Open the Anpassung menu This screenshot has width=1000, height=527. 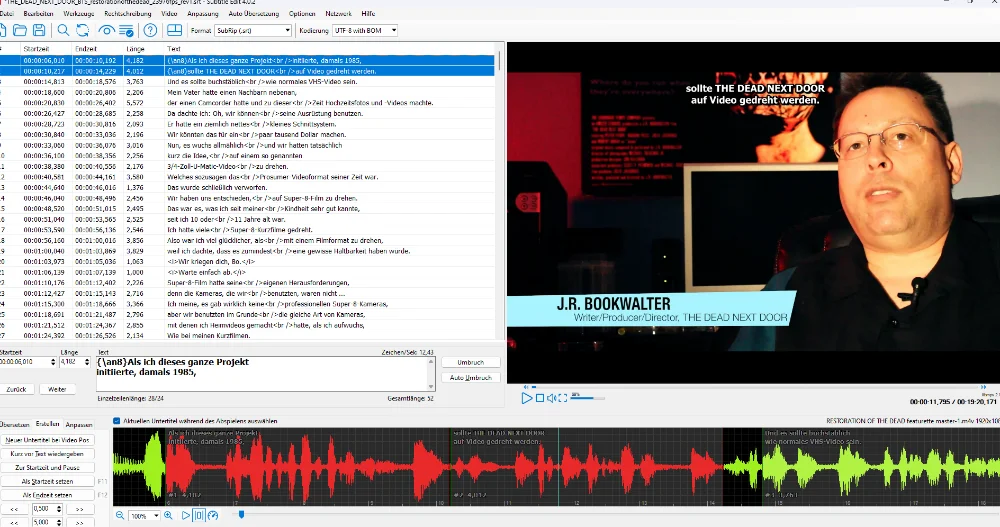[203, 13]
